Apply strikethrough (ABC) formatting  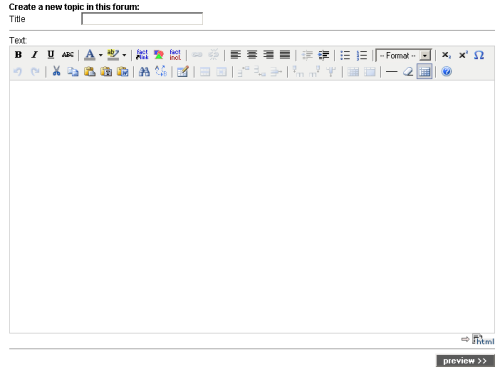(x=67, y=55)
